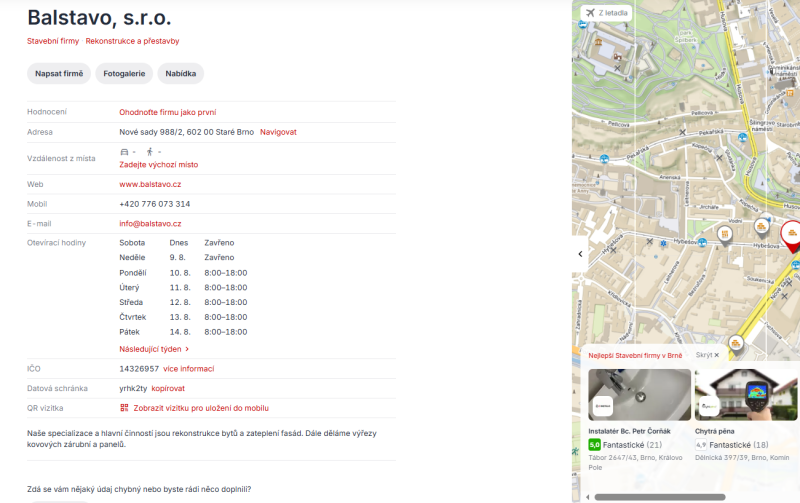Click the Fantastické (21) rating text
The height and width of the screenshot is (503, 800).
(x=632, y=445)
